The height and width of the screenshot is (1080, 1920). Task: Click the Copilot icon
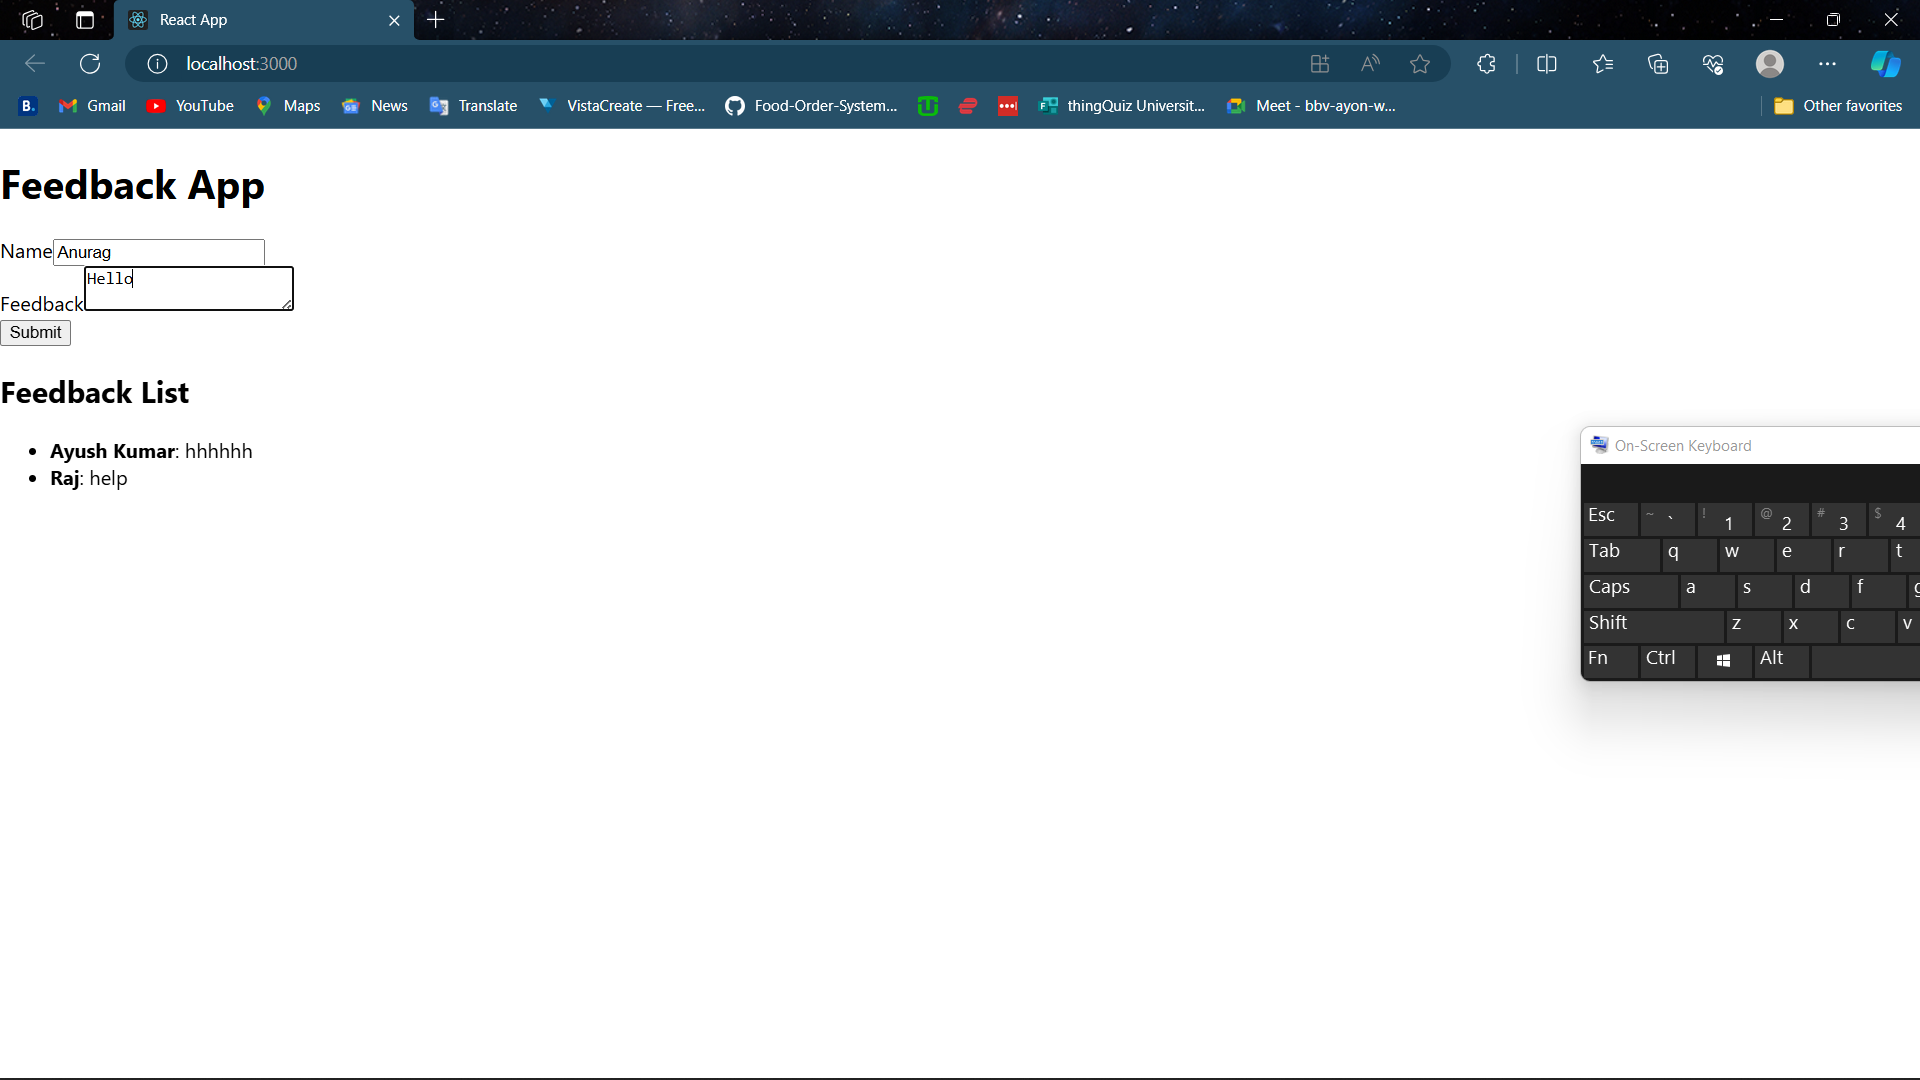point(1885,64)
